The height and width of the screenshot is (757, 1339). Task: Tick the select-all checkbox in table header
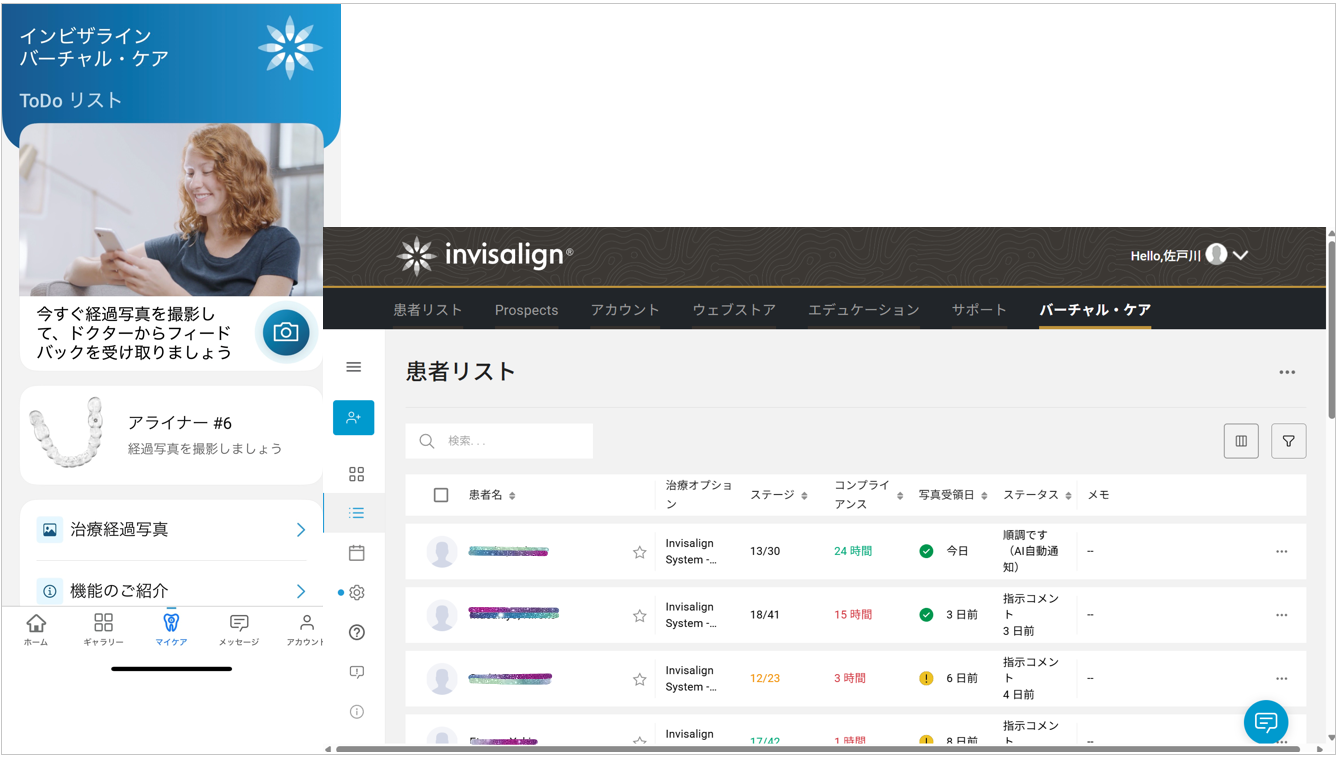441,495
